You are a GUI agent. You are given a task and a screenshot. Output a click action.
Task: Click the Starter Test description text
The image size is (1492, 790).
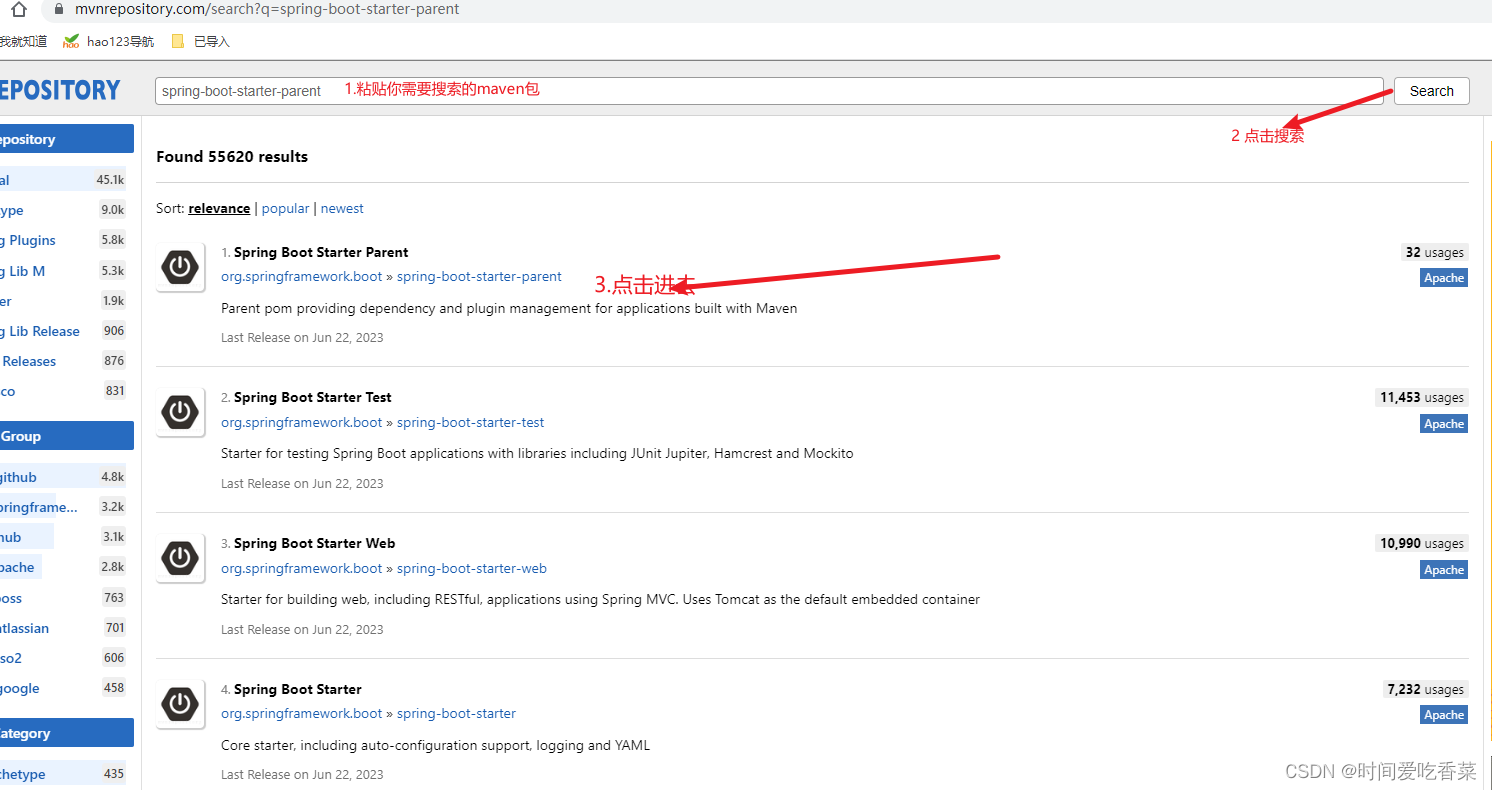(x=537, y=454)
